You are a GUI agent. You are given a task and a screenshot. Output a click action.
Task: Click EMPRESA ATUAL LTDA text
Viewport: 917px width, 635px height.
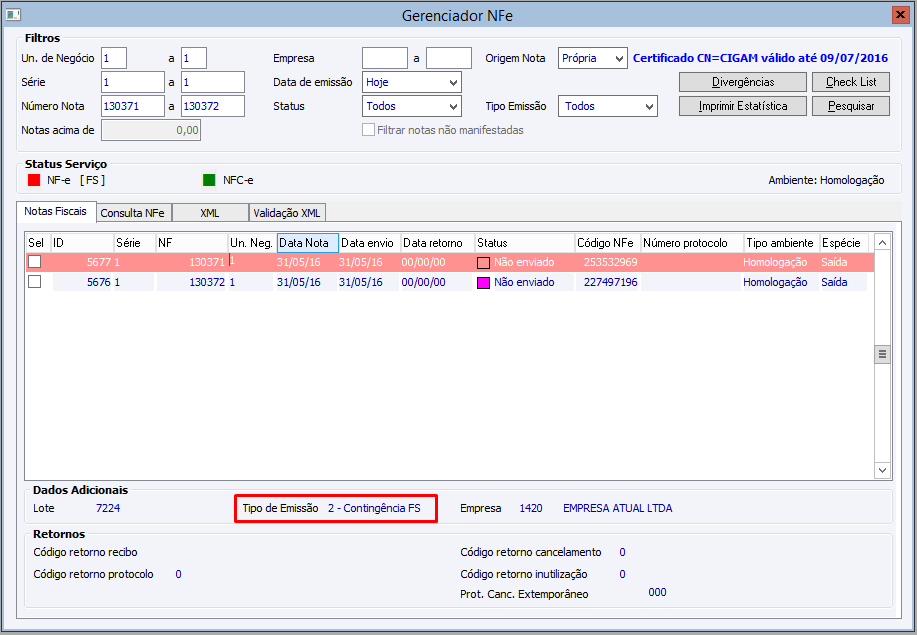tap(618, 508)
